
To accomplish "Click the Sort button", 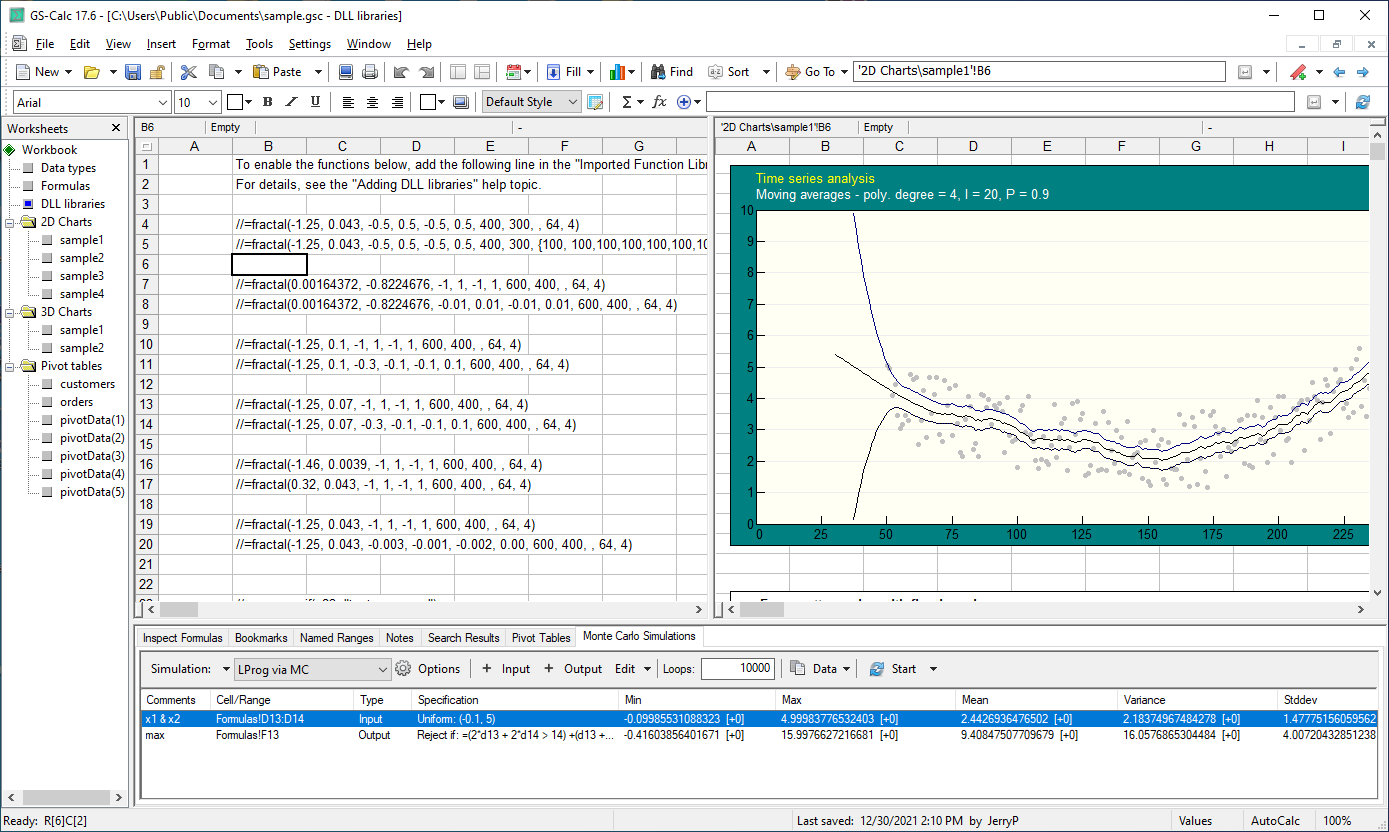I will [x=729, y=72].
